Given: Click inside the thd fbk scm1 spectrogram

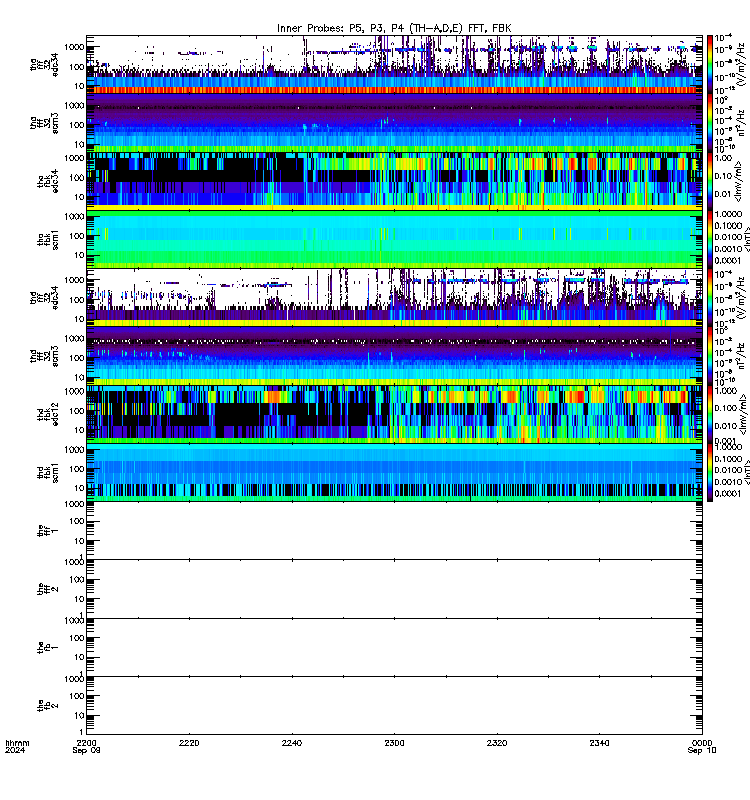Looking at the screenshot, I should pyautogui.click(x=394, y=472).
